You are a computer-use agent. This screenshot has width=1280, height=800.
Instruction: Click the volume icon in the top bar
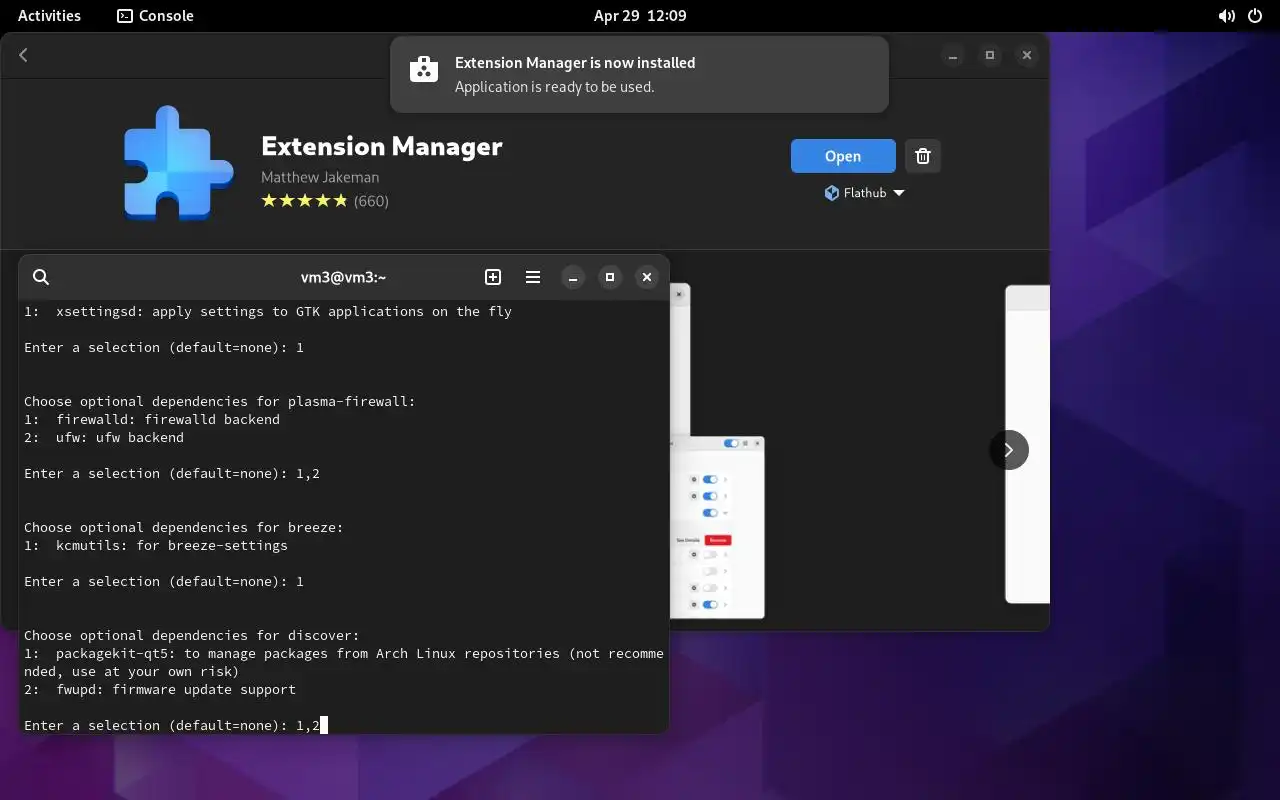pyautogui.click(x=1227, y=16)
